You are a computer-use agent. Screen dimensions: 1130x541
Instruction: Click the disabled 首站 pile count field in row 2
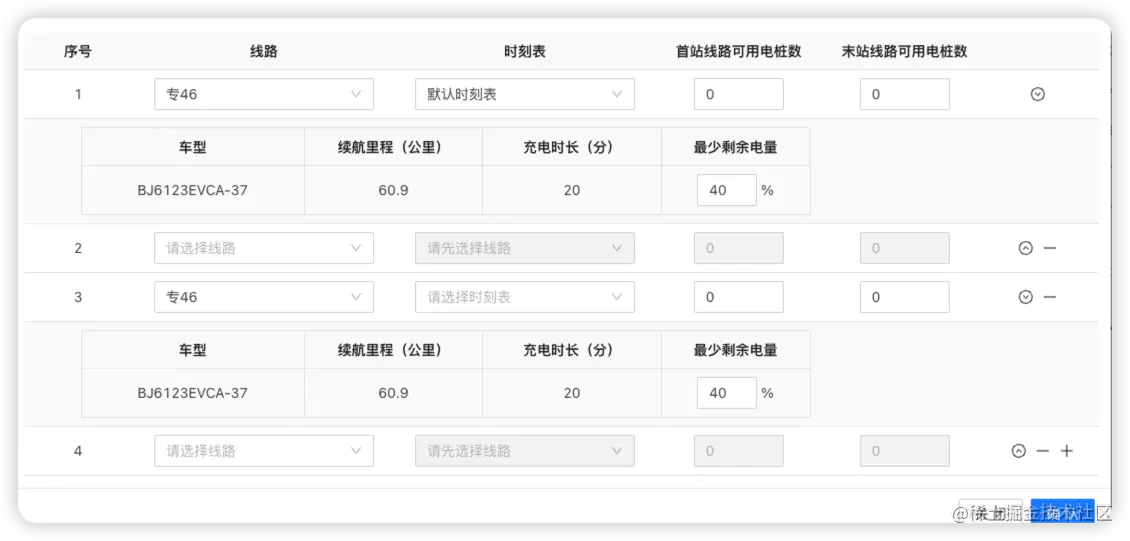pos(739,248)
